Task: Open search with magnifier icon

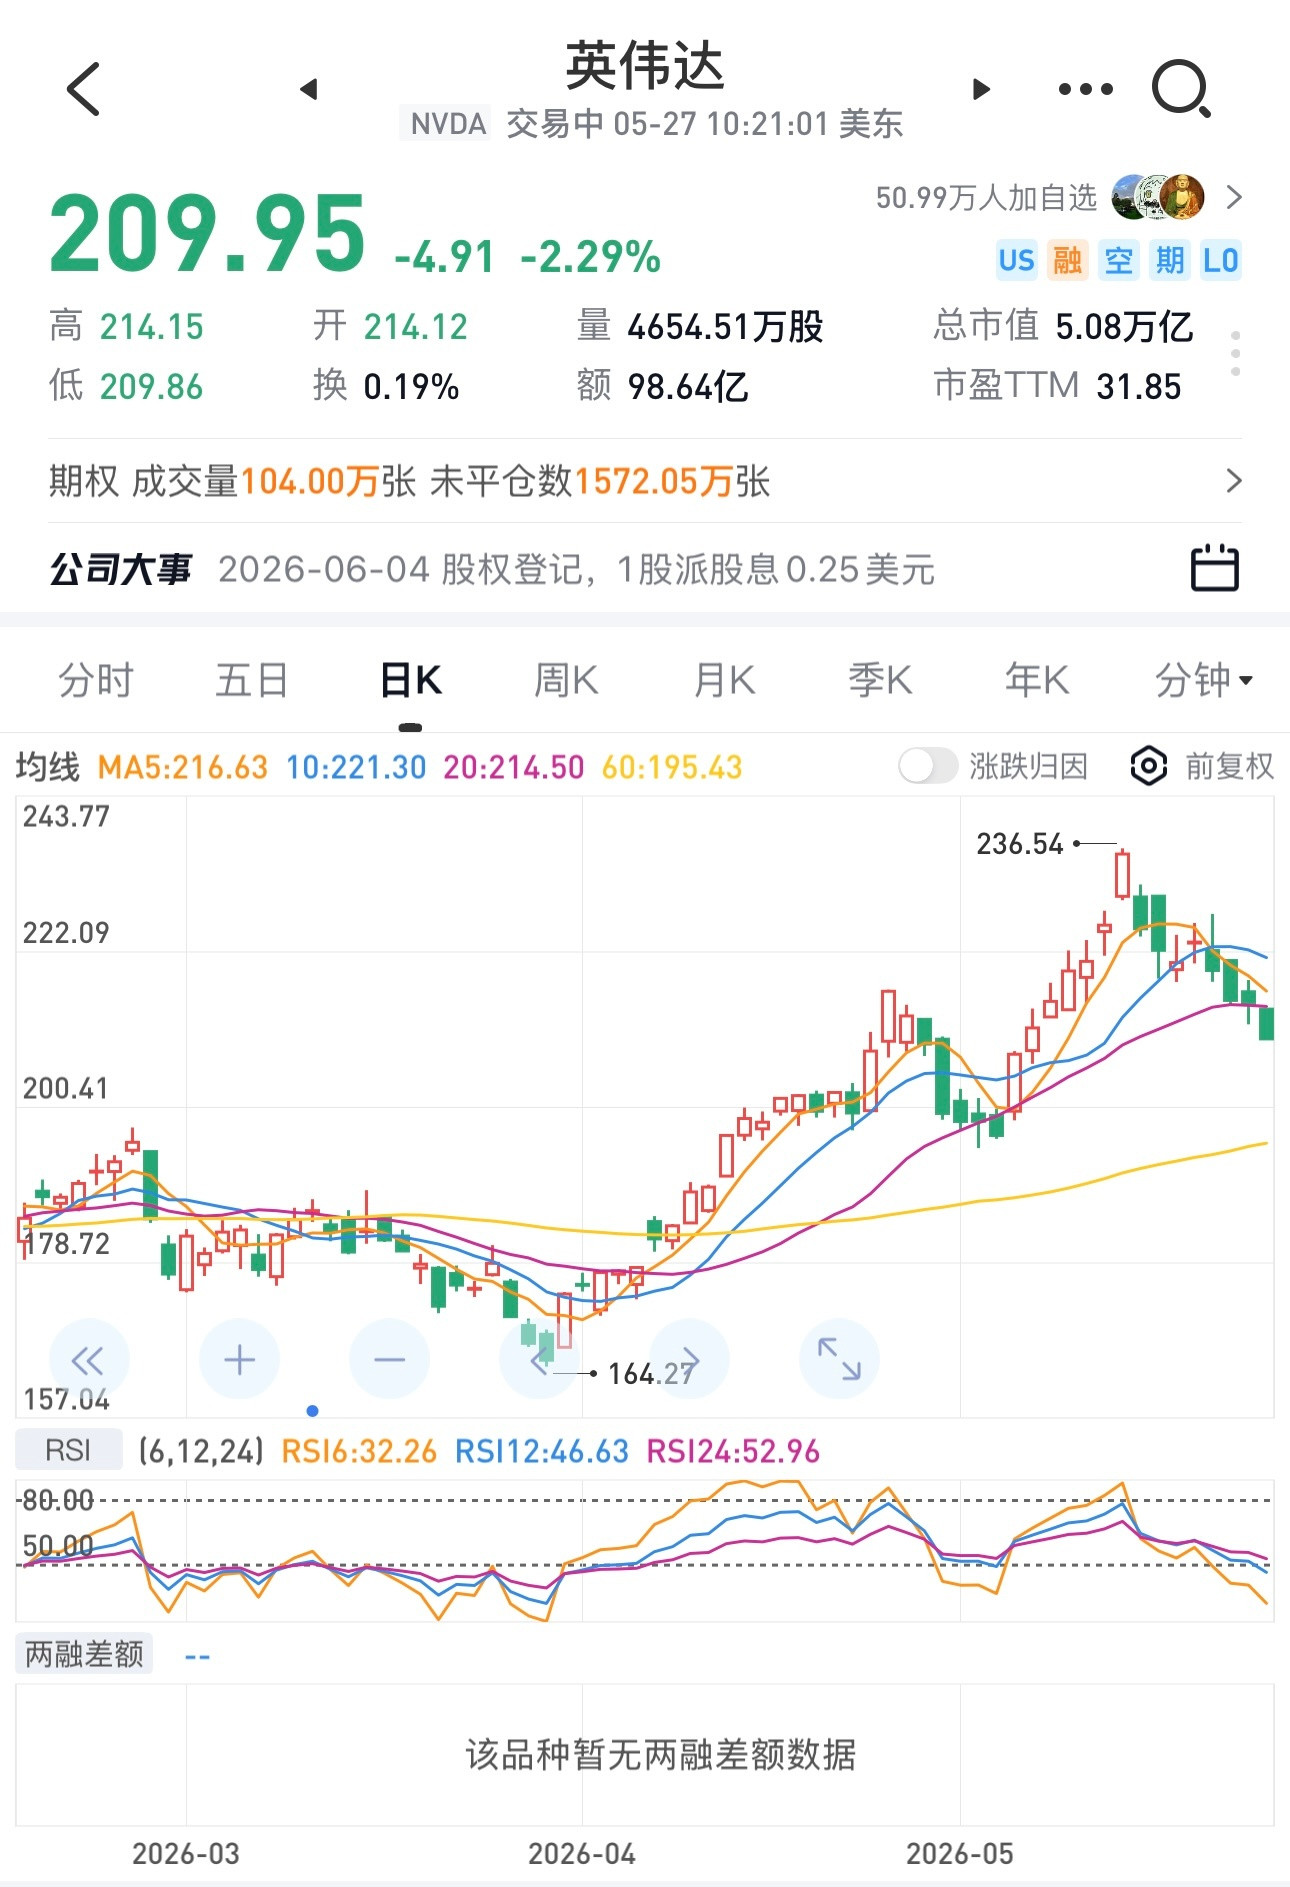Action: [1181, 89]
